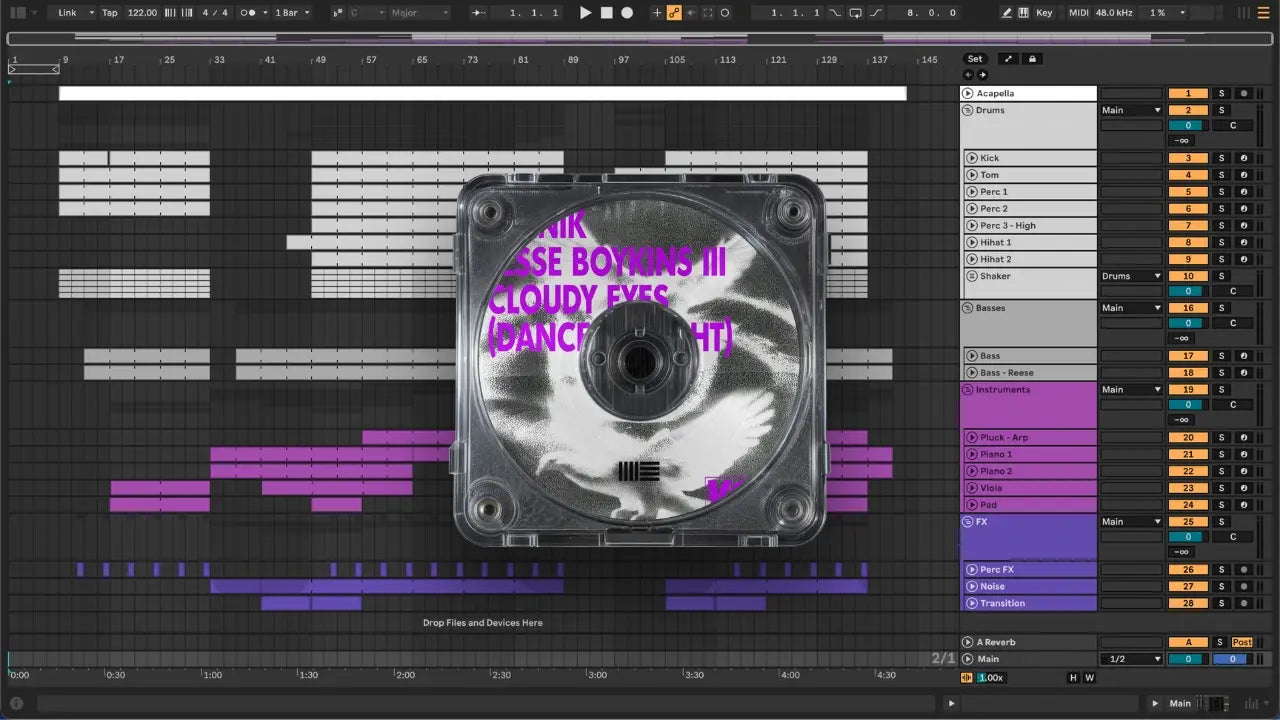
Task: Toggle the metronome in the control bar
Action: [x=250, y=13]
